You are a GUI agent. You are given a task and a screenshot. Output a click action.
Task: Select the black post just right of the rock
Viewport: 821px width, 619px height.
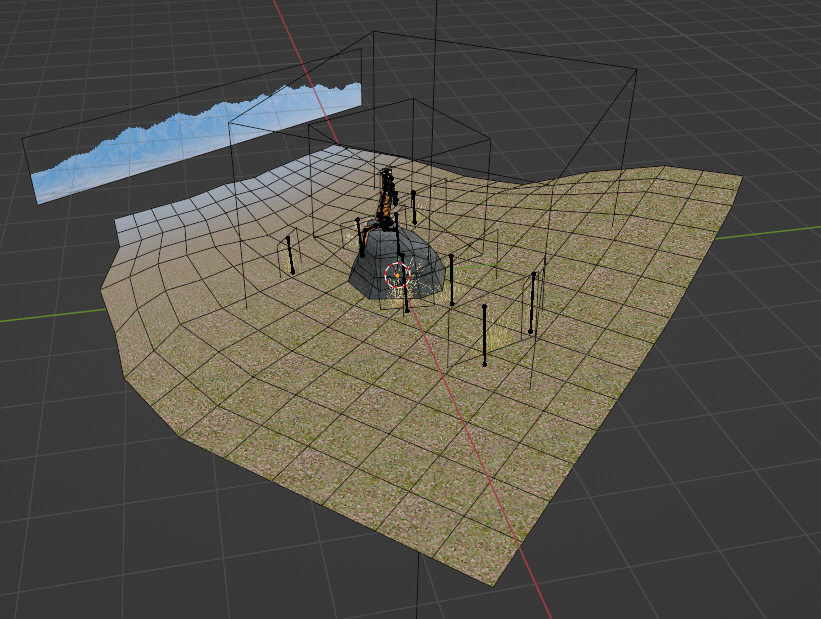click(x=452, y=280)
